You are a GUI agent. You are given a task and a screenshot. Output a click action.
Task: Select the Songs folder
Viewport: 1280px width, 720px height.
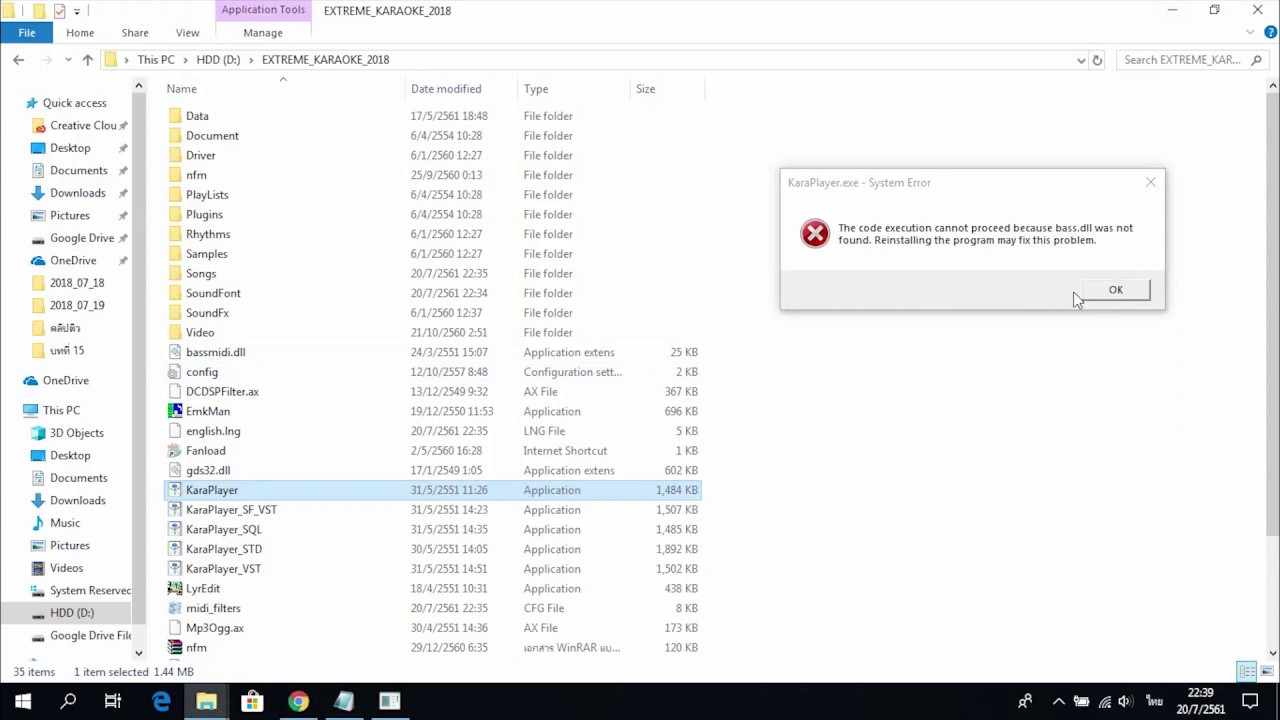click(200, 273)
